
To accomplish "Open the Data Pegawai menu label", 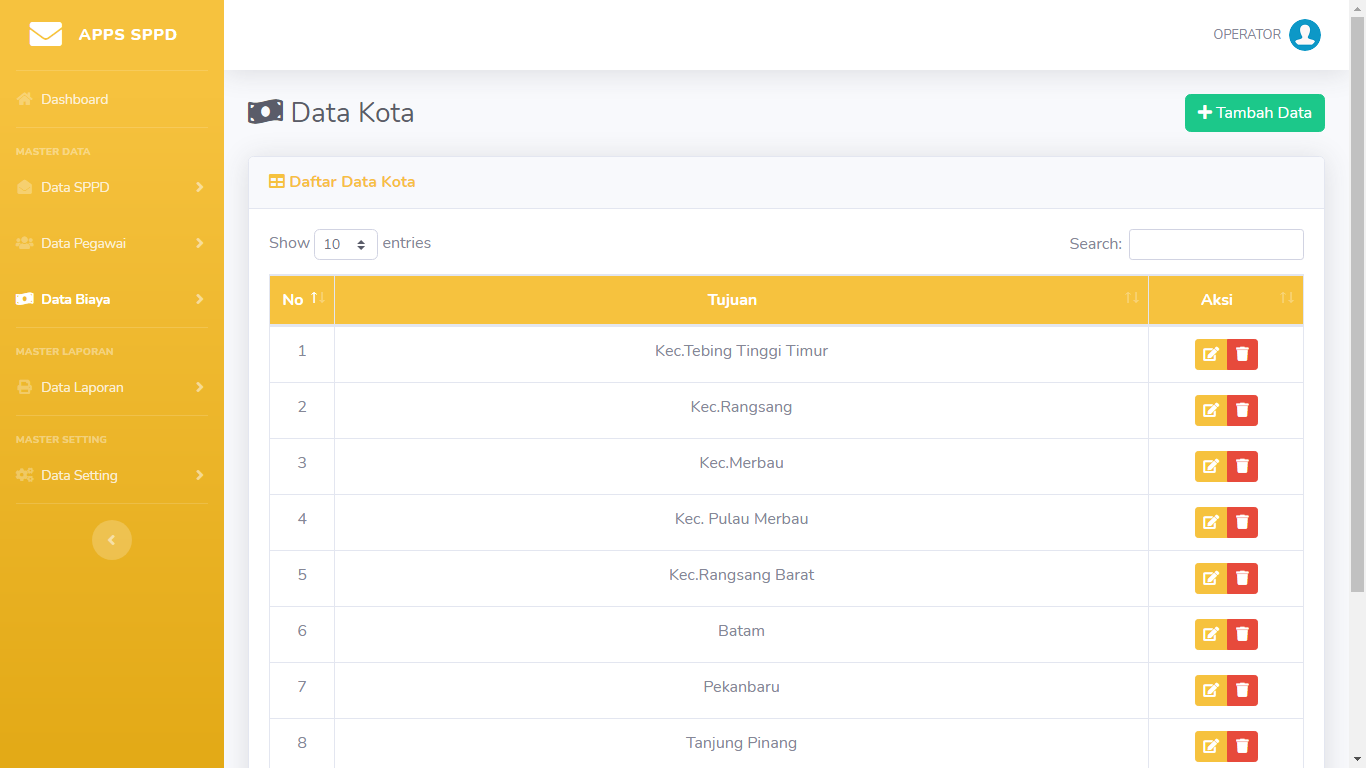I will [83, 243].
